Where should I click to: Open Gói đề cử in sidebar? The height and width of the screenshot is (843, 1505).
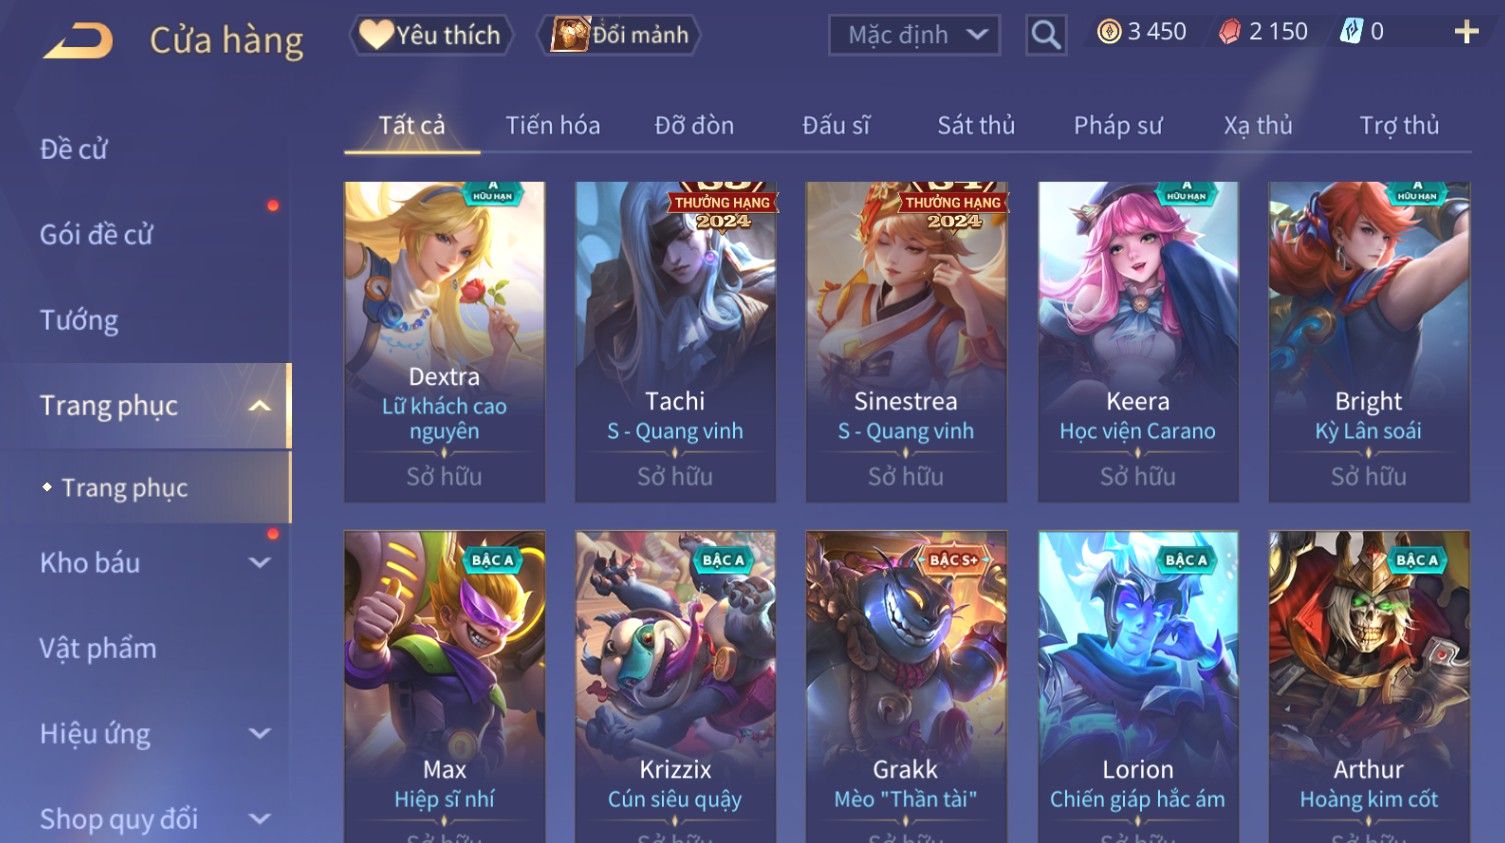pos(96,235)
